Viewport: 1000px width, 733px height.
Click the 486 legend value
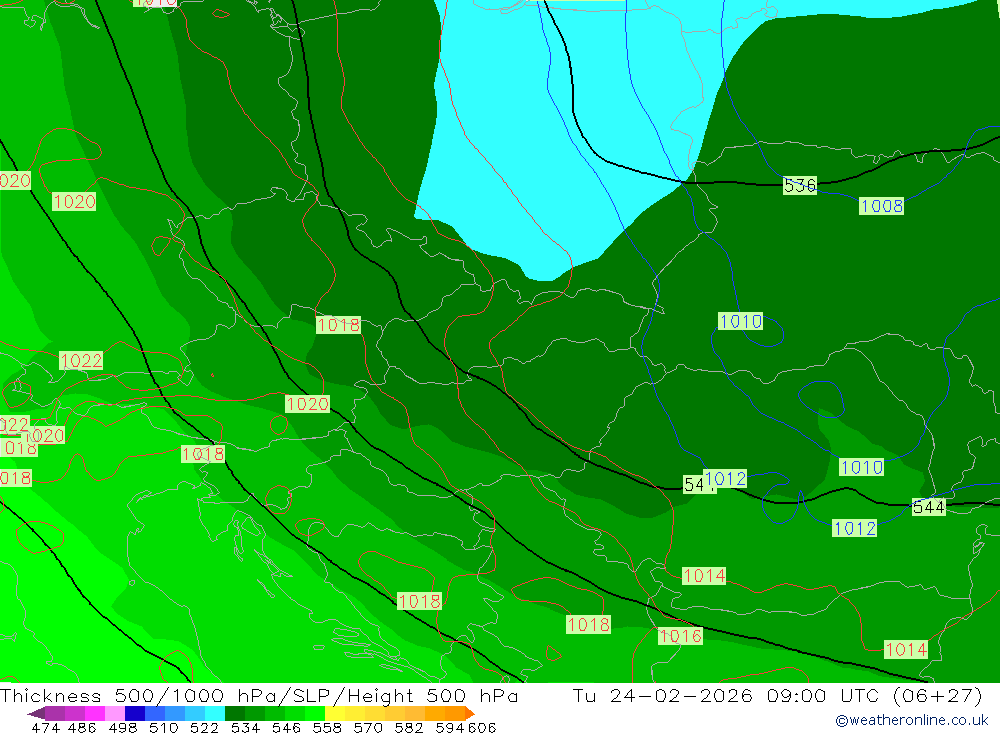[82, 727]
